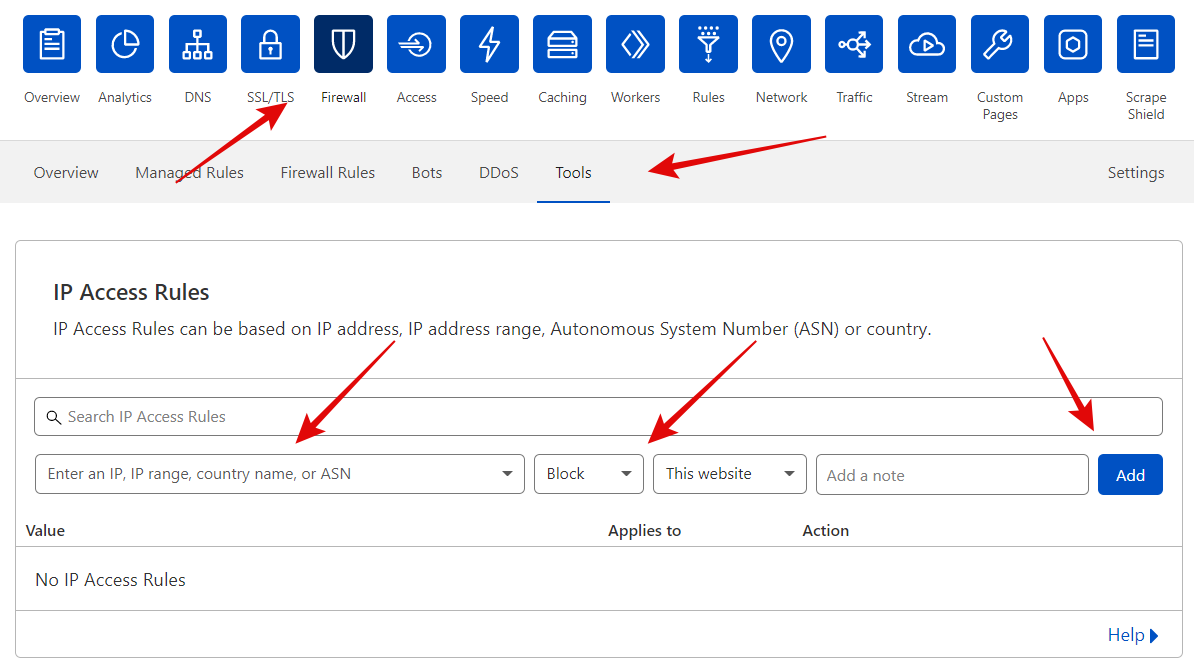Click the search magnifier icon
1194x667 pixels.
point(53,417)
